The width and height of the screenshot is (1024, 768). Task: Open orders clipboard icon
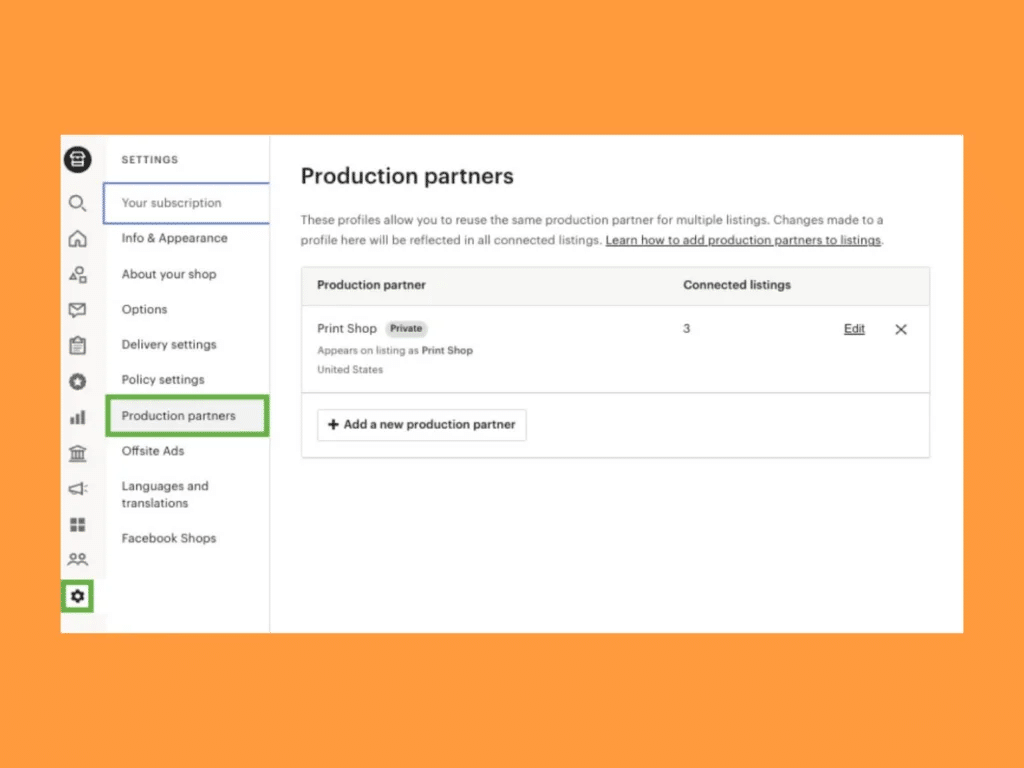77,345
